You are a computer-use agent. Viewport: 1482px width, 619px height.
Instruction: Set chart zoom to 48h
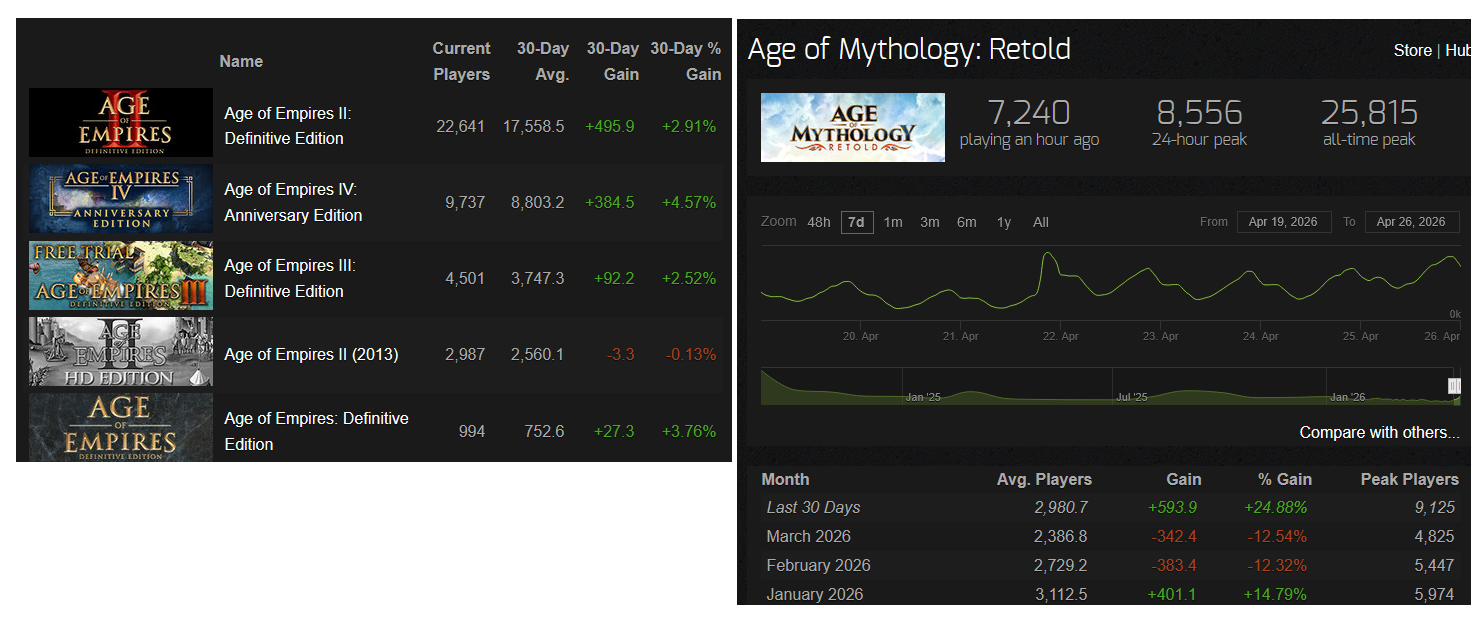point(819,222)
